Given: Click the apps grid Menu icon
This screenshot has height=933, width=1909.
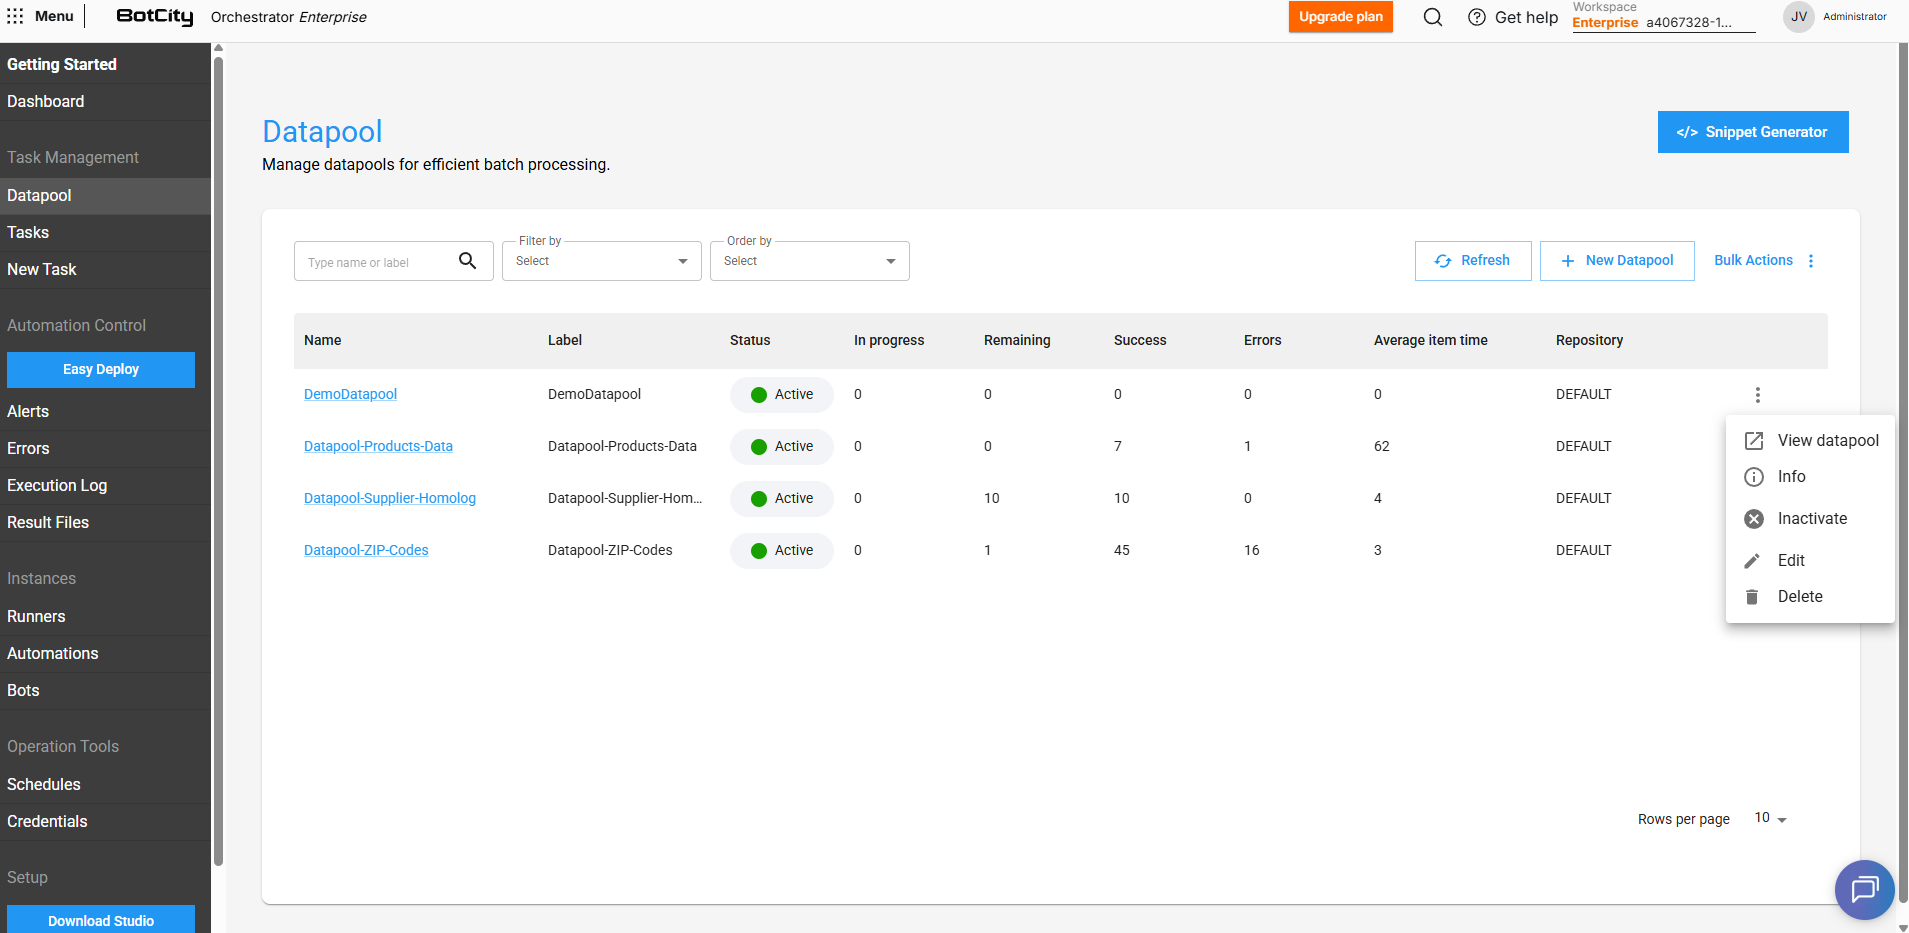Looking at the screenshot, I should click(15, 16).
